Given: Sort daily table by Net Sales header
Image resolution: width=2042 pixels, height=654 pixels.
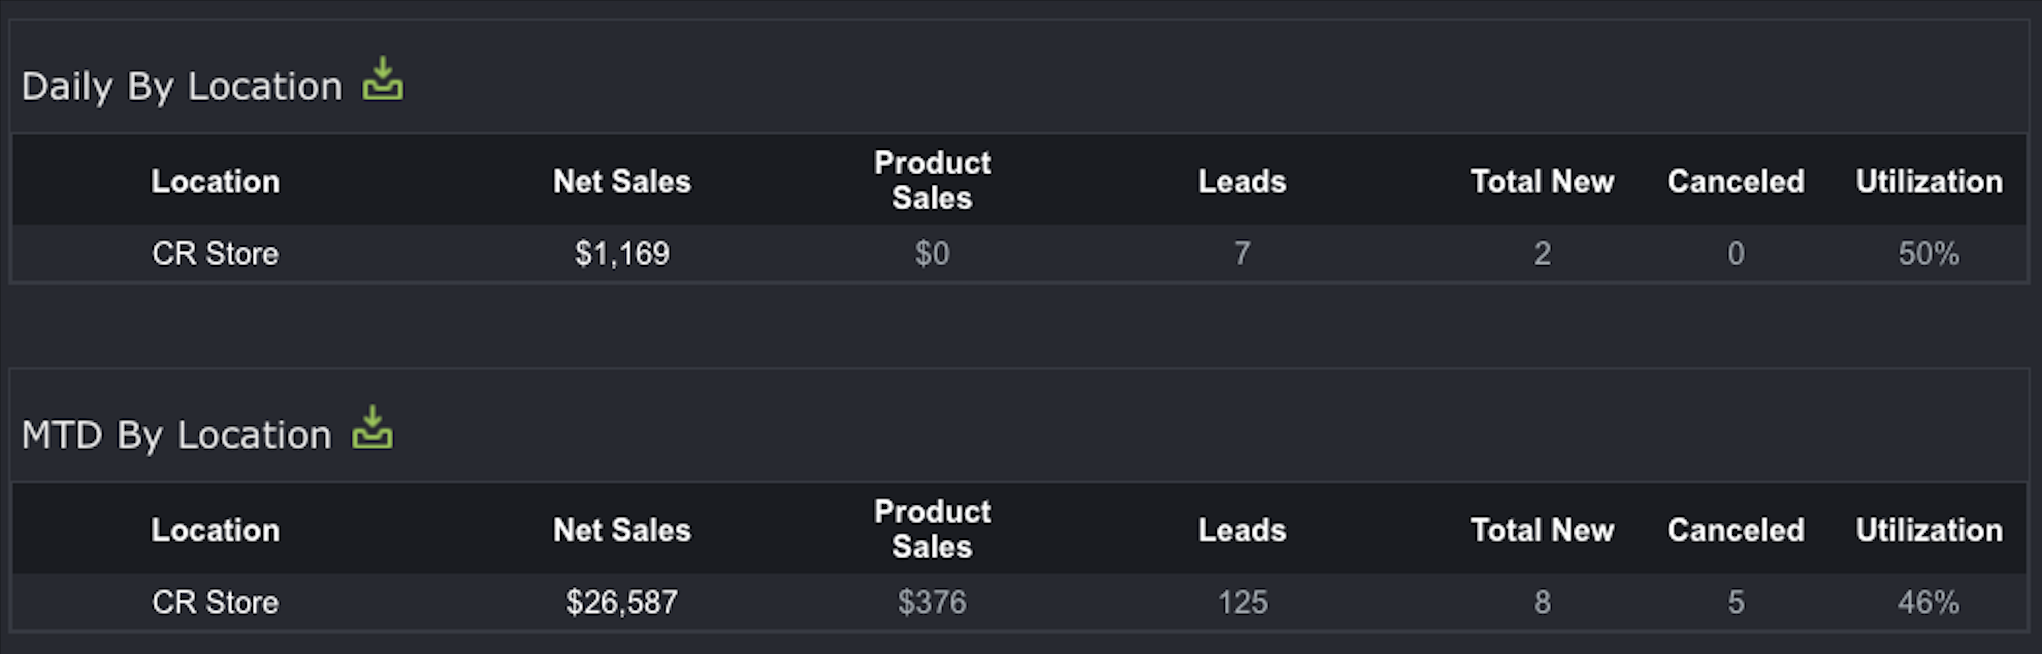Looking at the screenshot, I should [x=622, y=181].
